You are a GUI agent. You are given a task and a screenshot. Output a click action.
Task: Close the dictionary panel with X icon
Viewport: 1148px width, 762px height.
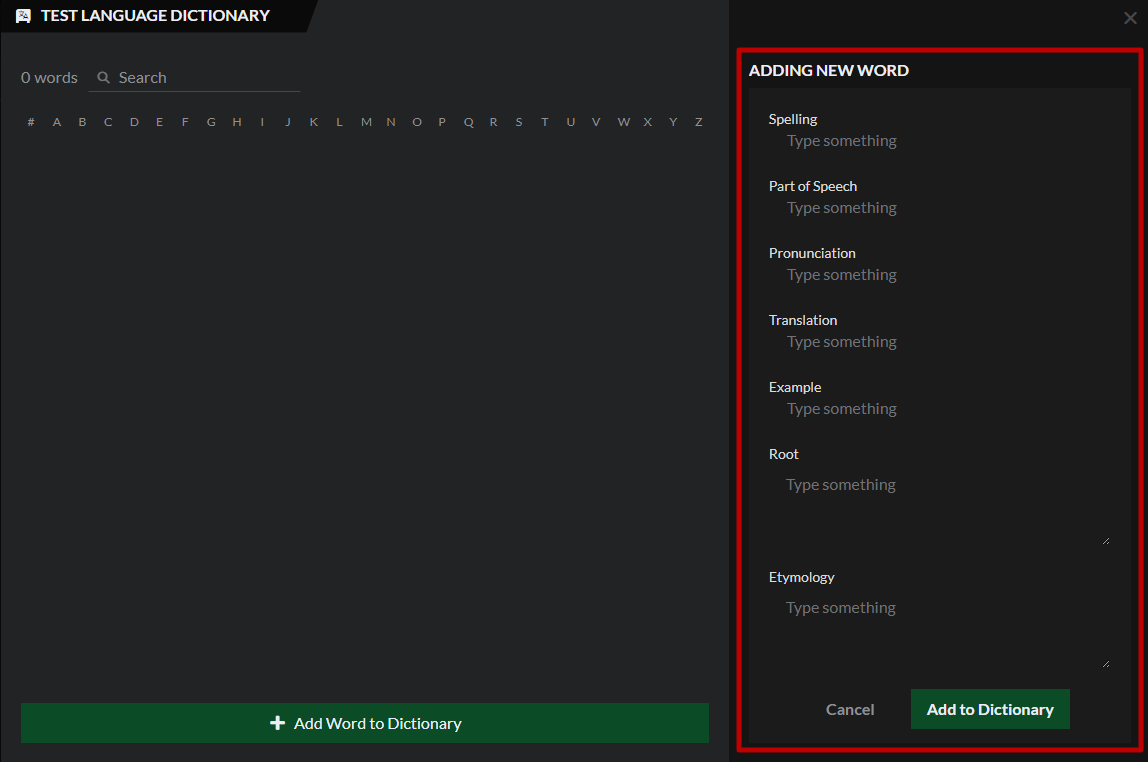(1130, 18)
